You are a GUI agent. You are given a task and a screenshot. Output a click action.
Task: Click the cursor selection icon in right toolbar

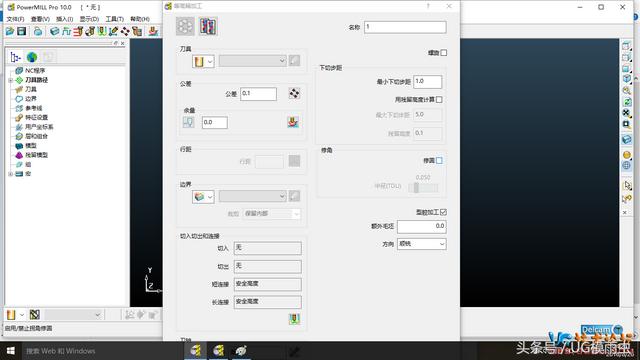click(x=627, y=185)
